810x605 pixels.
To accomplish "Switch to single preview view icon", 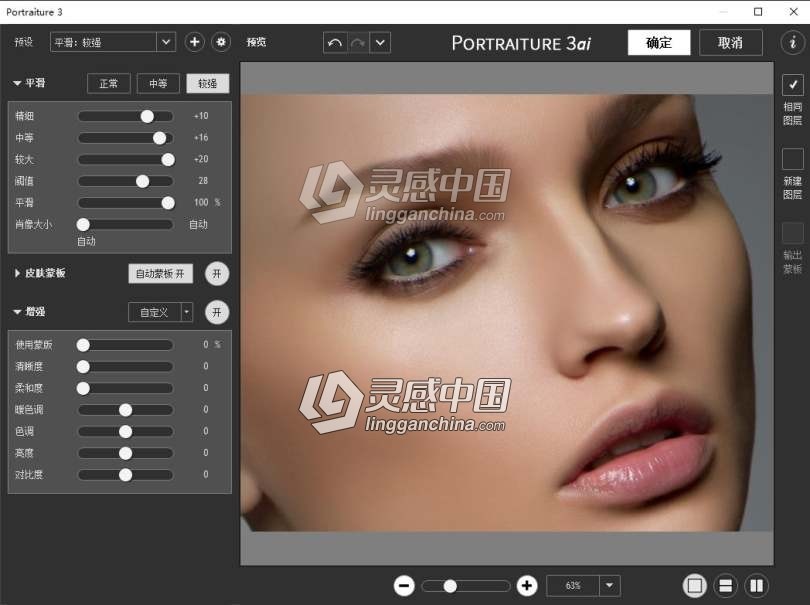I will [x=695, y=585].
